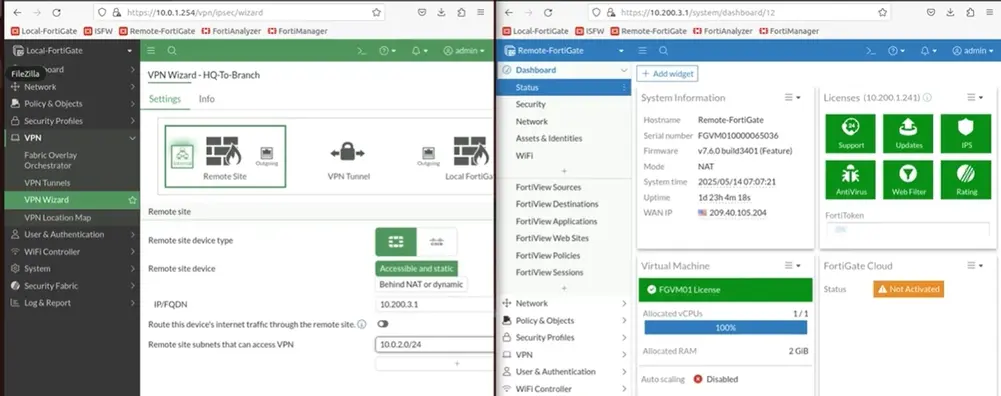The height and width of the screenshot is (396, 1001).
Task: Open FortiAnalyzer bookmark in right window
Action: [x=723, y=31]
